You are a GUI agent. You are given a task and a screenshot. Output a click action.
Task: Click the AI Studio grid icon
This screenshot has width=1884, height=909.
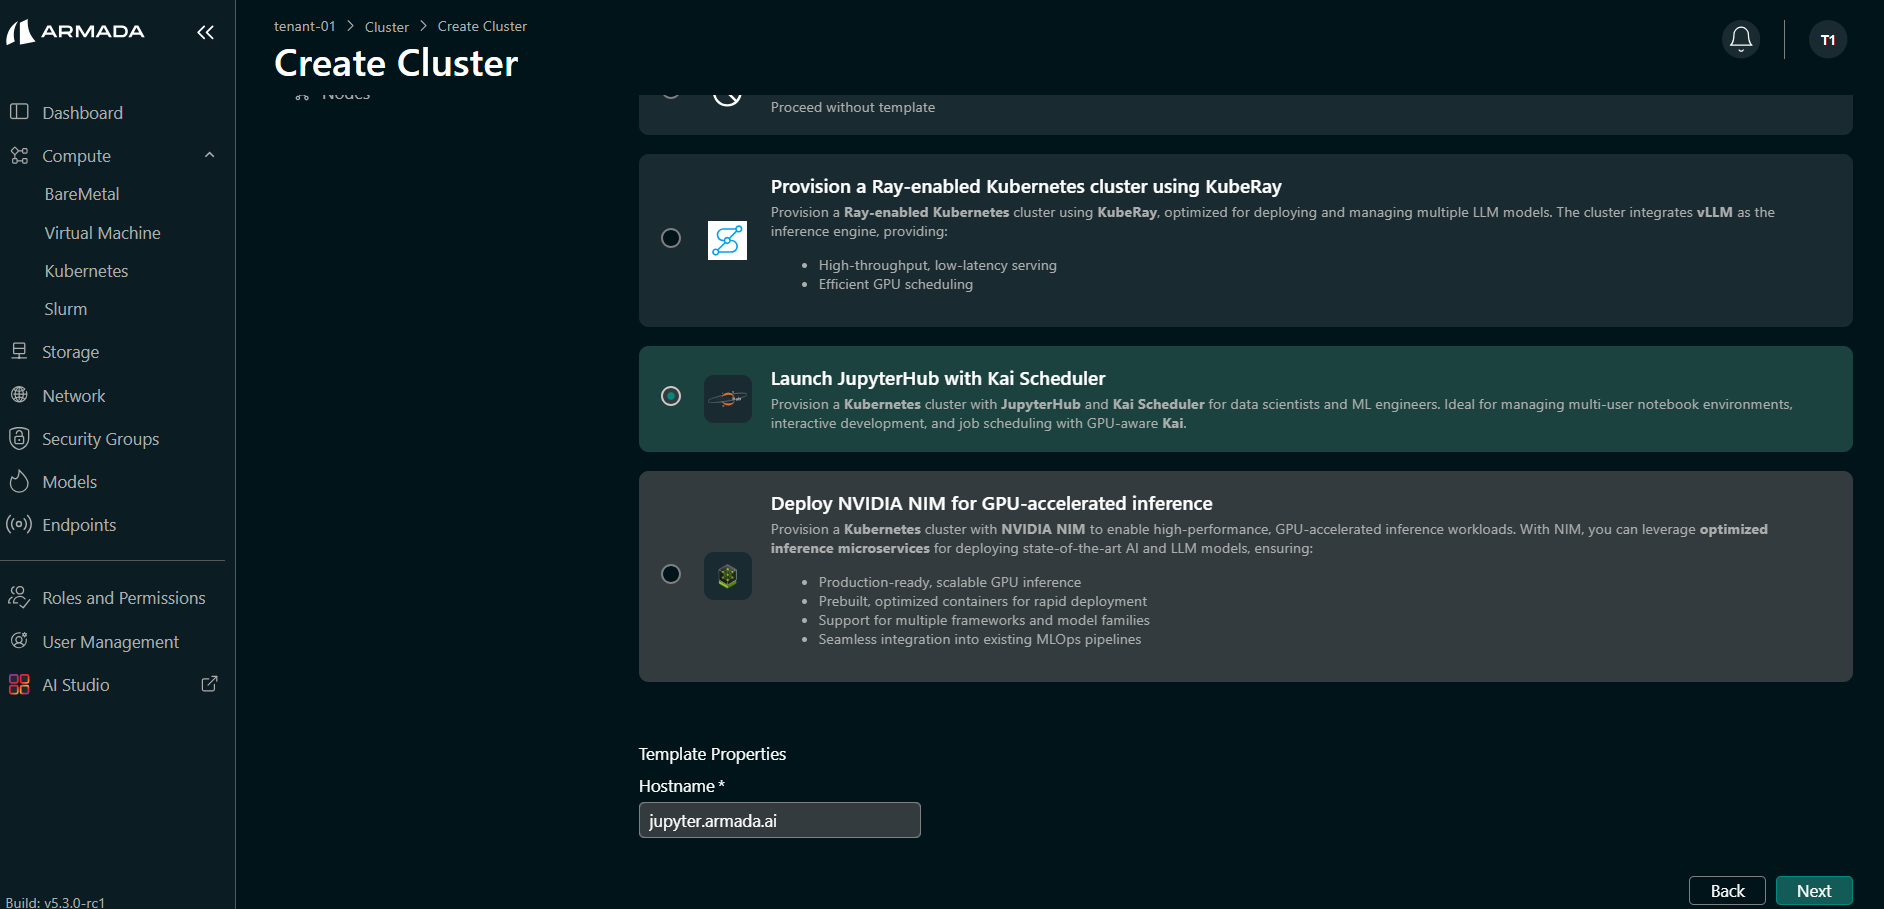(19, 684)
